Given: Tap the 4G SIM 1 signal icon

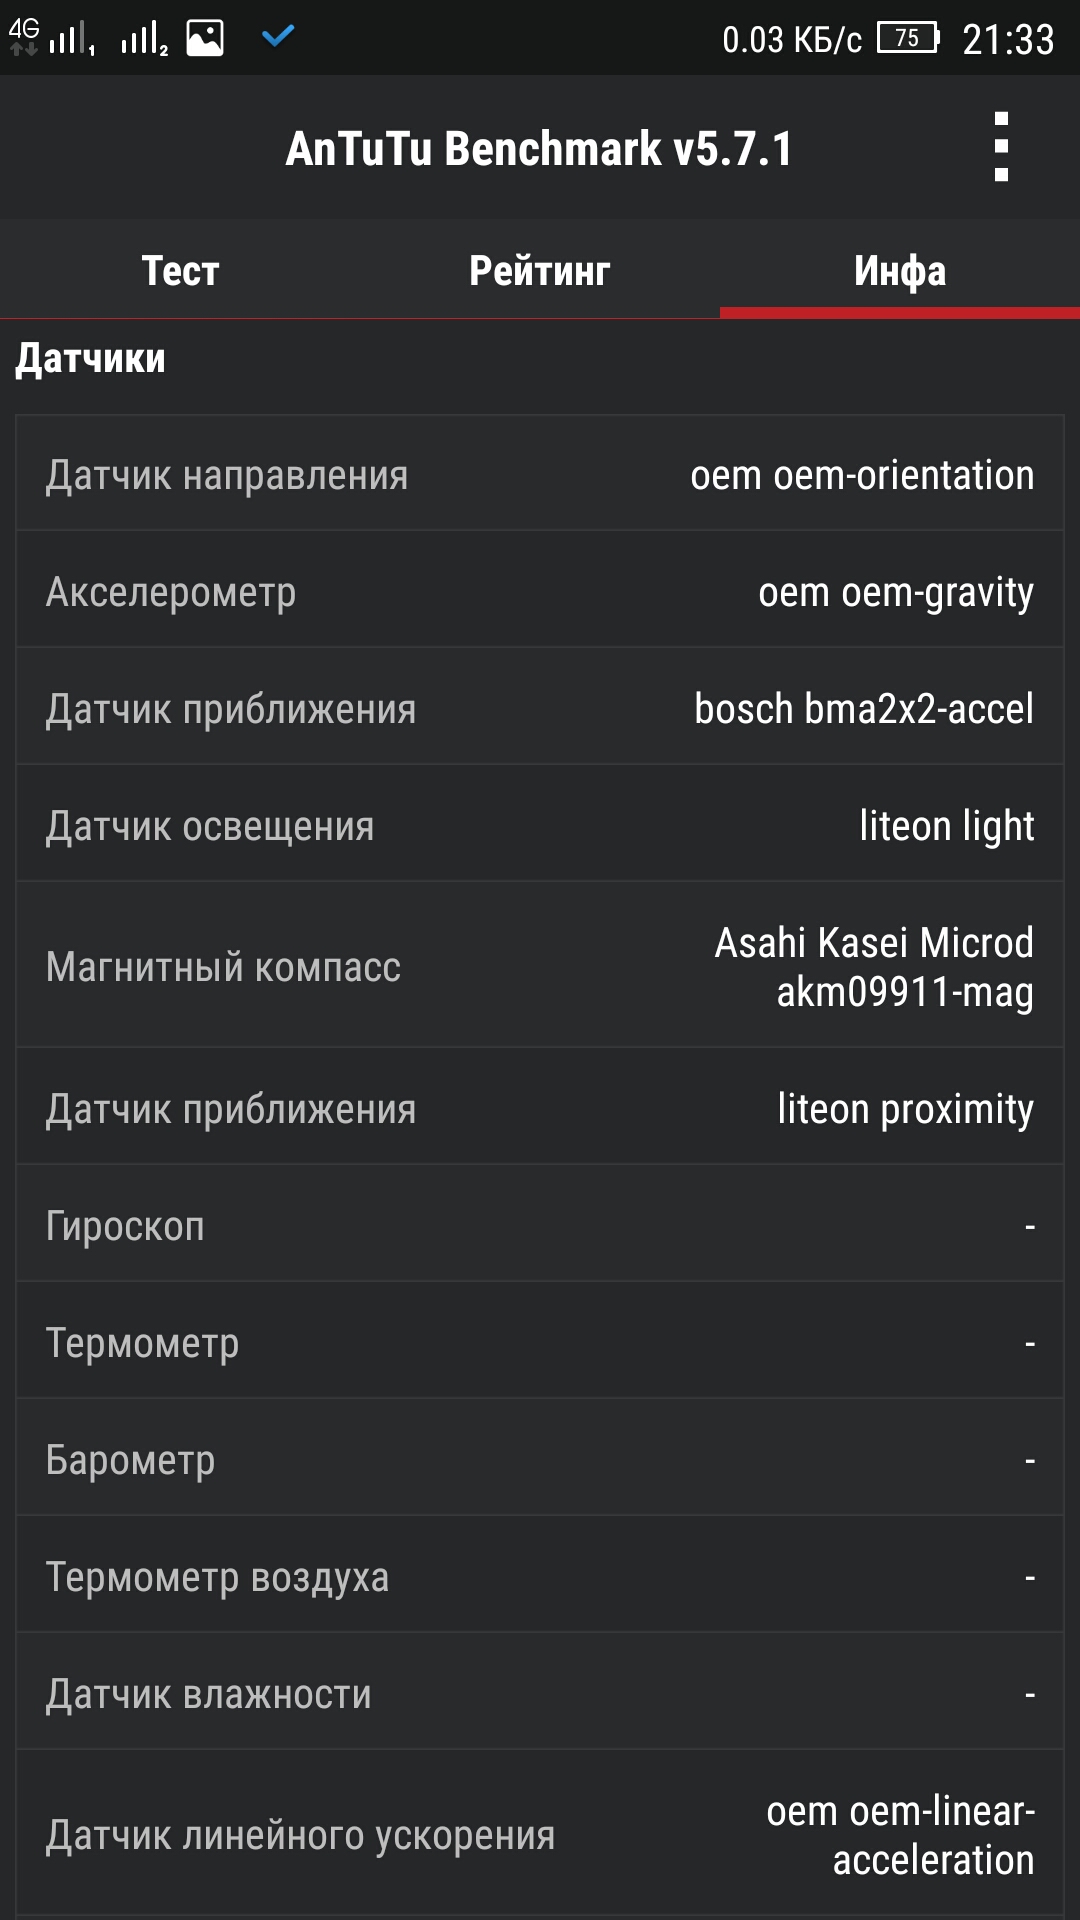Looking at the screenshot, I should tap(50, 38).
